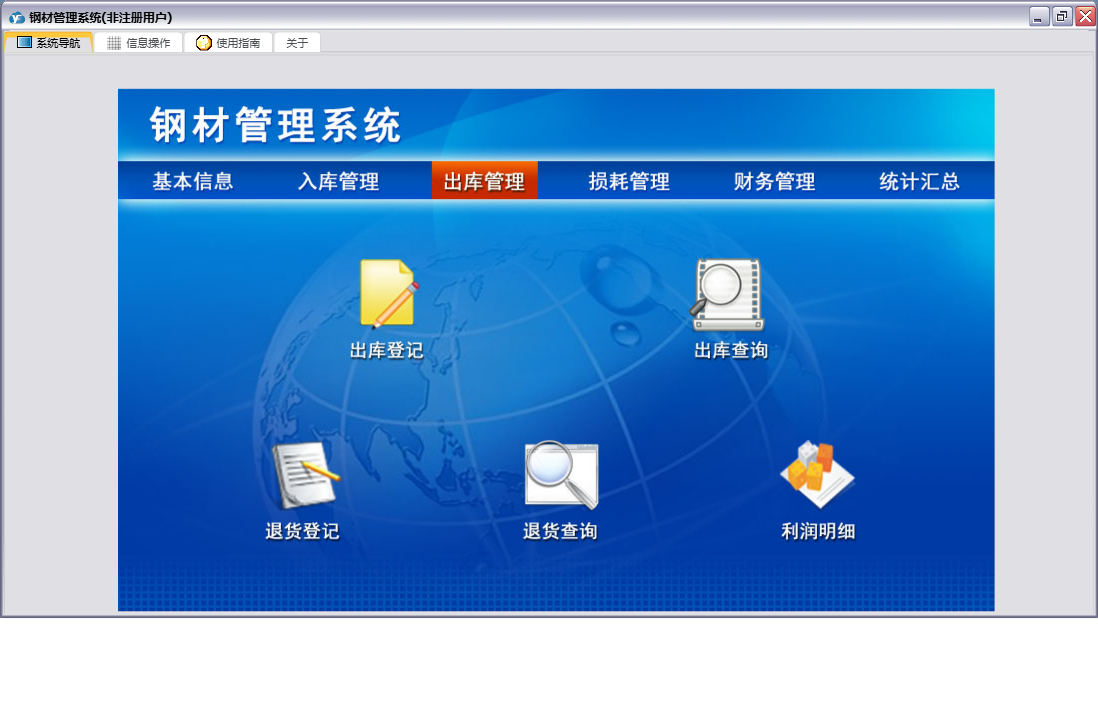Image resolution: width=1098 pixels, height=716 pixels.
Task: Click the 出库查询 label
Action: point(731,350)
